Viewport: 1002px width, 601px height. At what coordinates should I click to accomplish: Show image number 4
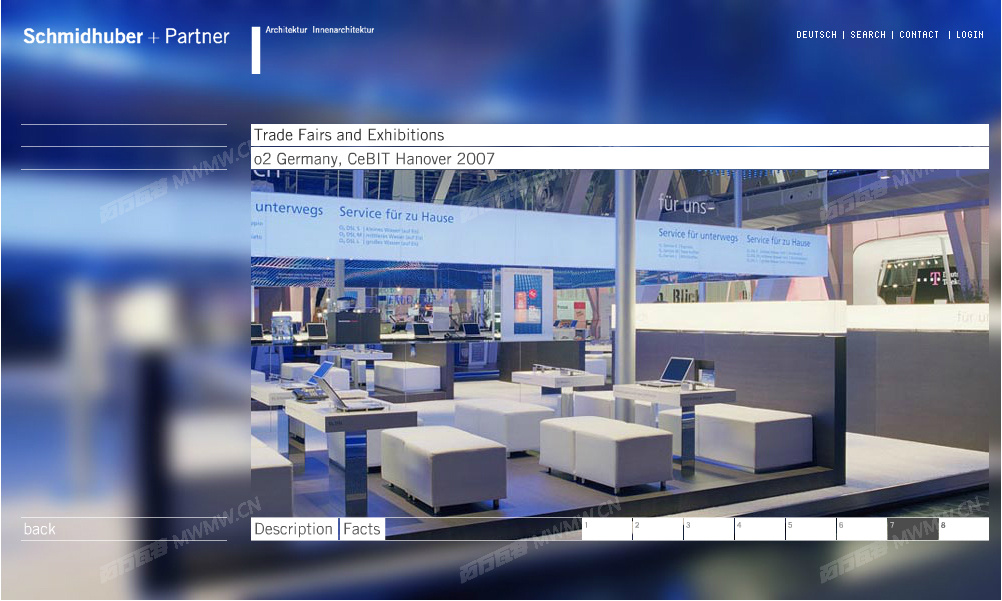(x=760, y=529)
